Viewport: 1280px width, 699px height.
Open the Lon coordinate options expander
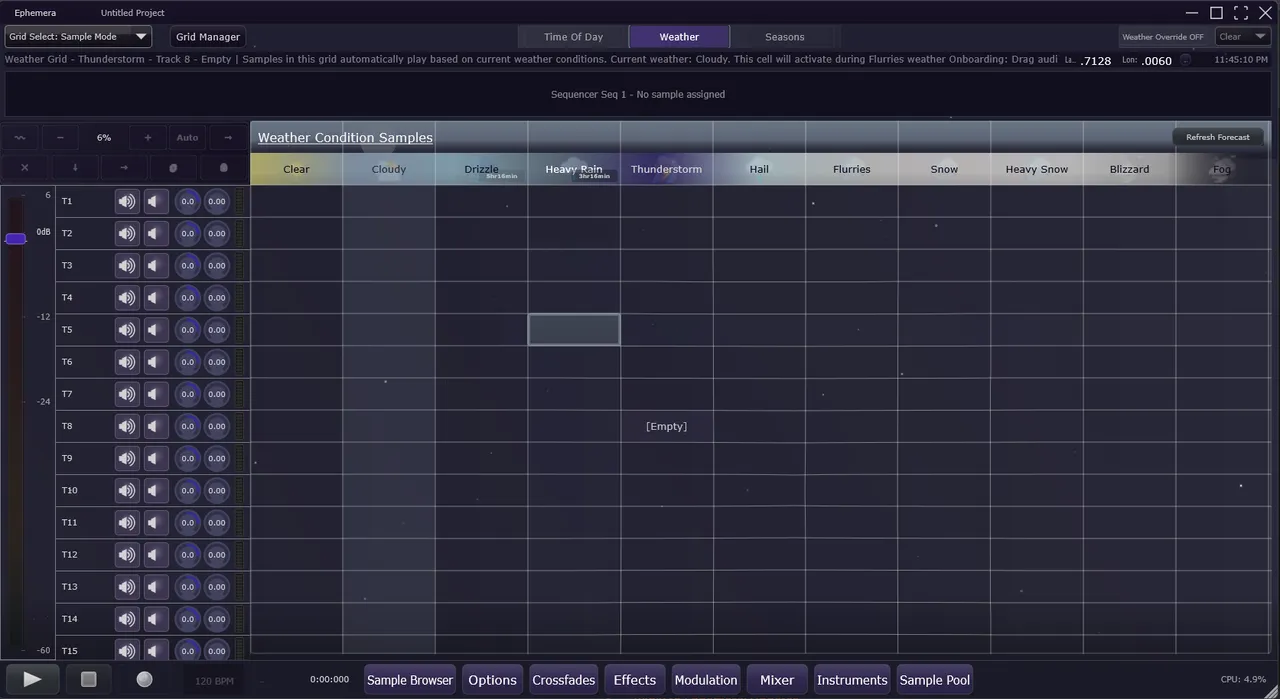[1185, 60]
